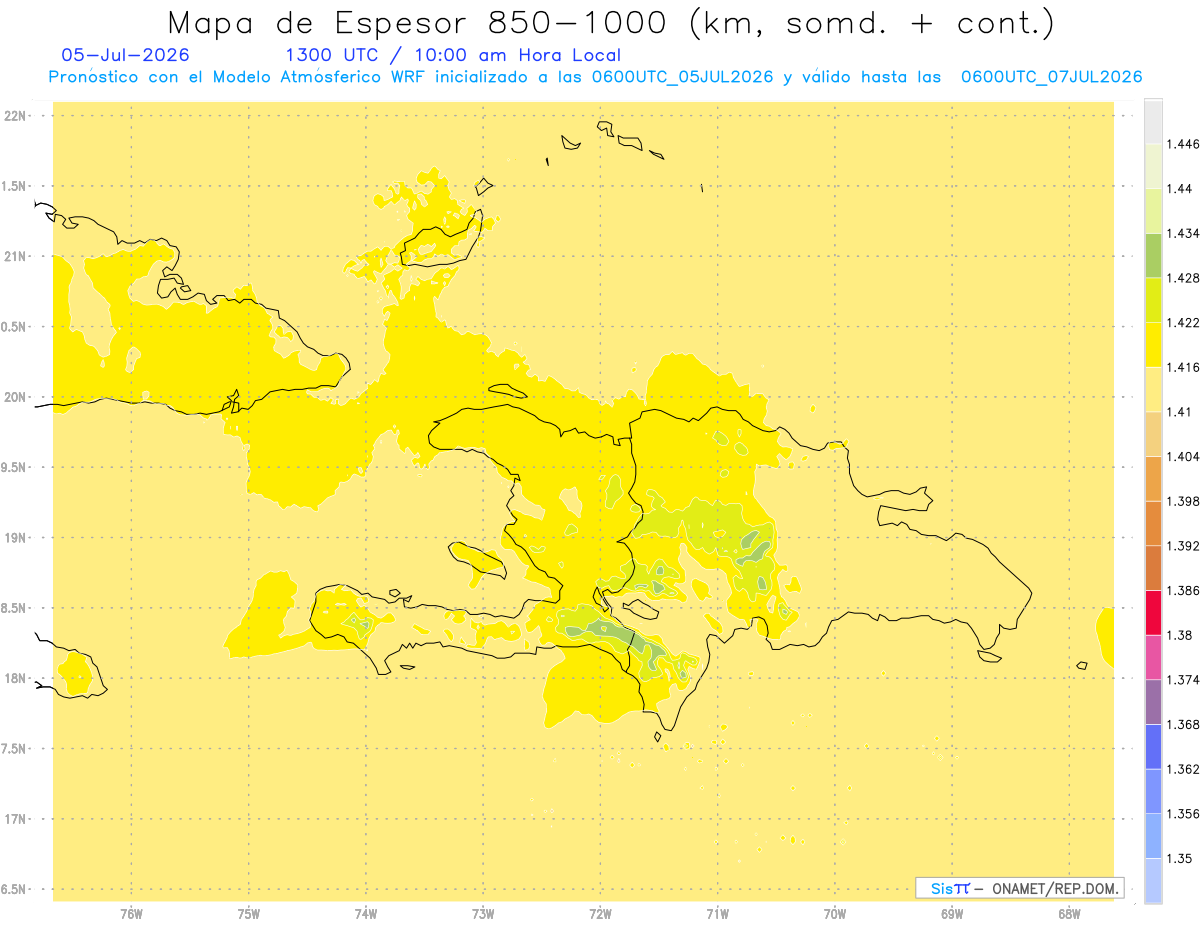This screenshot has width=1200, height=927.
Task: Click the legend value '1.404'
Action: tap(1183, 456)
